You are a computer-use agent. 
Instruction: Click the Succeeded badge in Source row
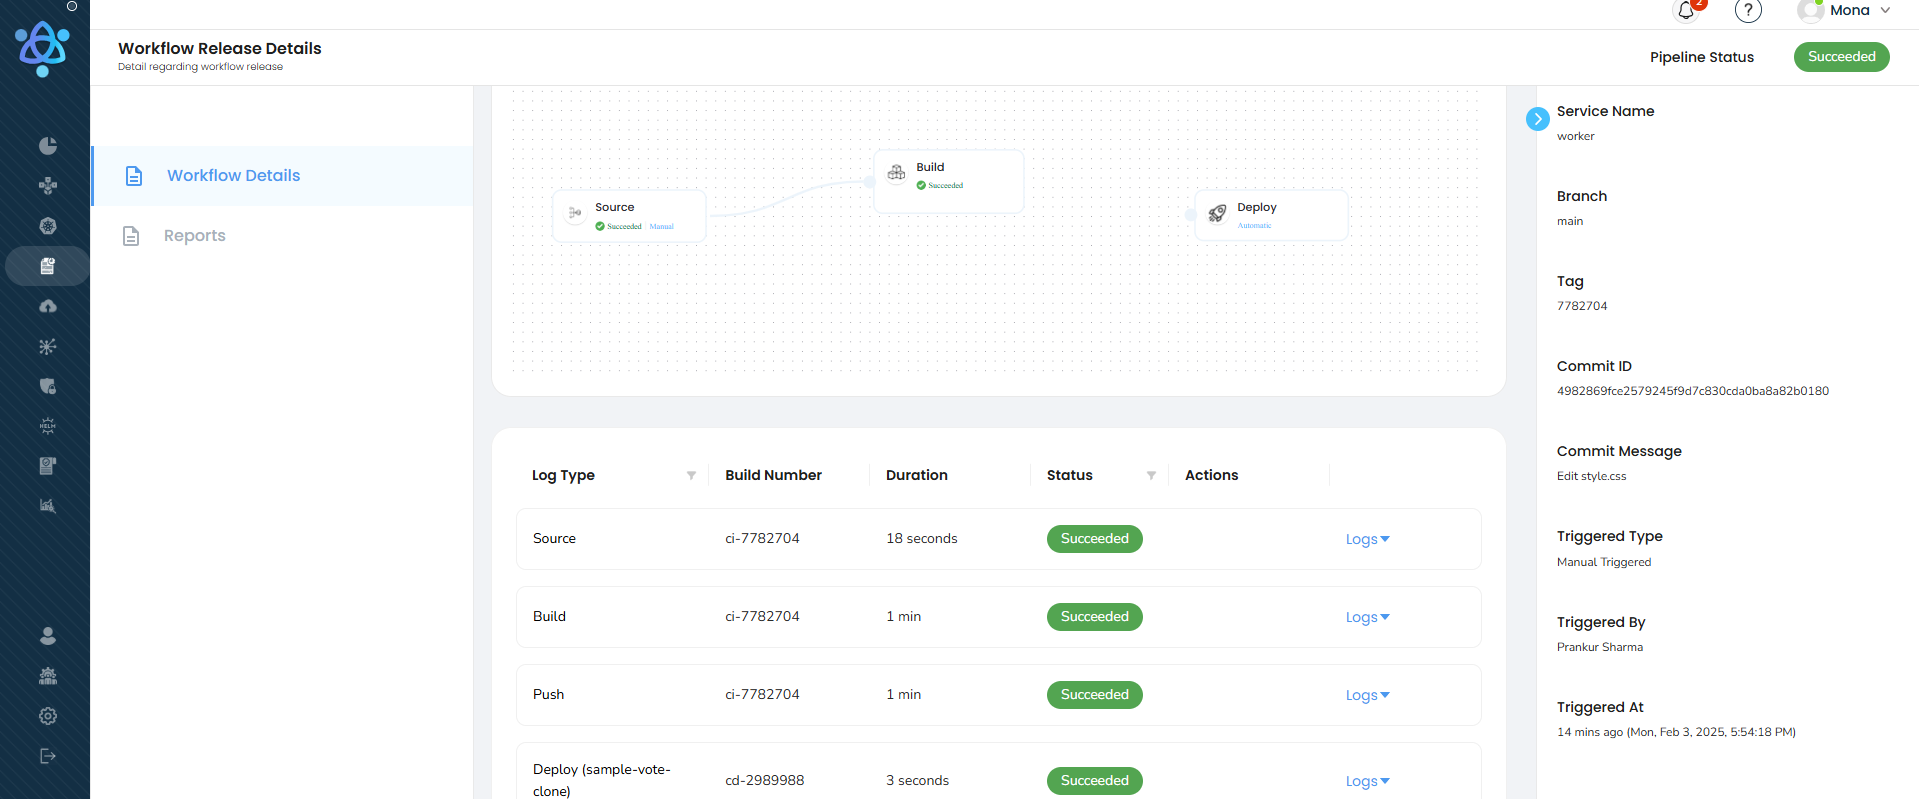tap(1094, 539)
